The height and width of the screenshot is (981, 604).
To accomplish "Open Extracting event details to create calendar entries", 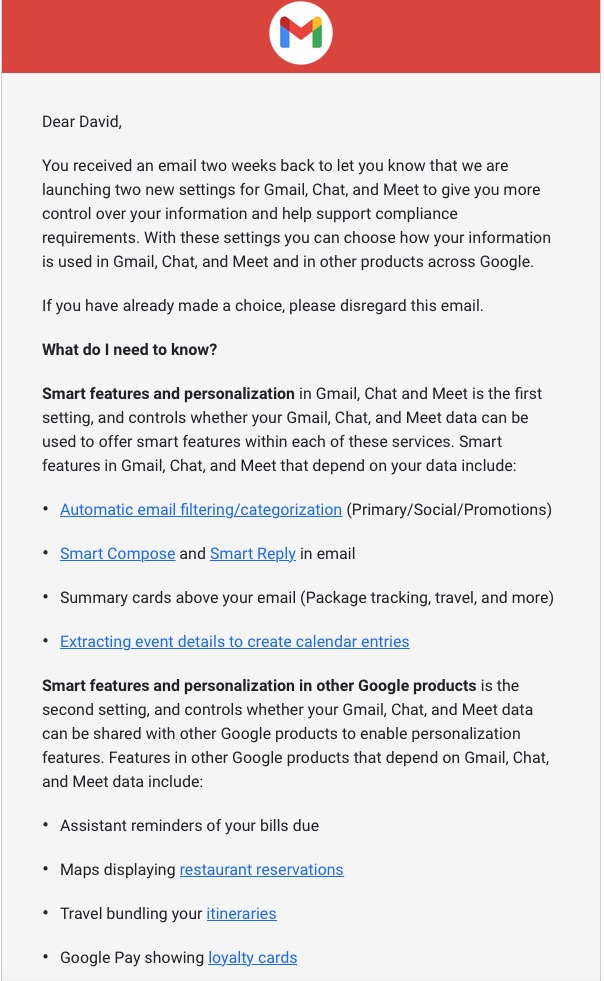I will click(x=235, y=642).
